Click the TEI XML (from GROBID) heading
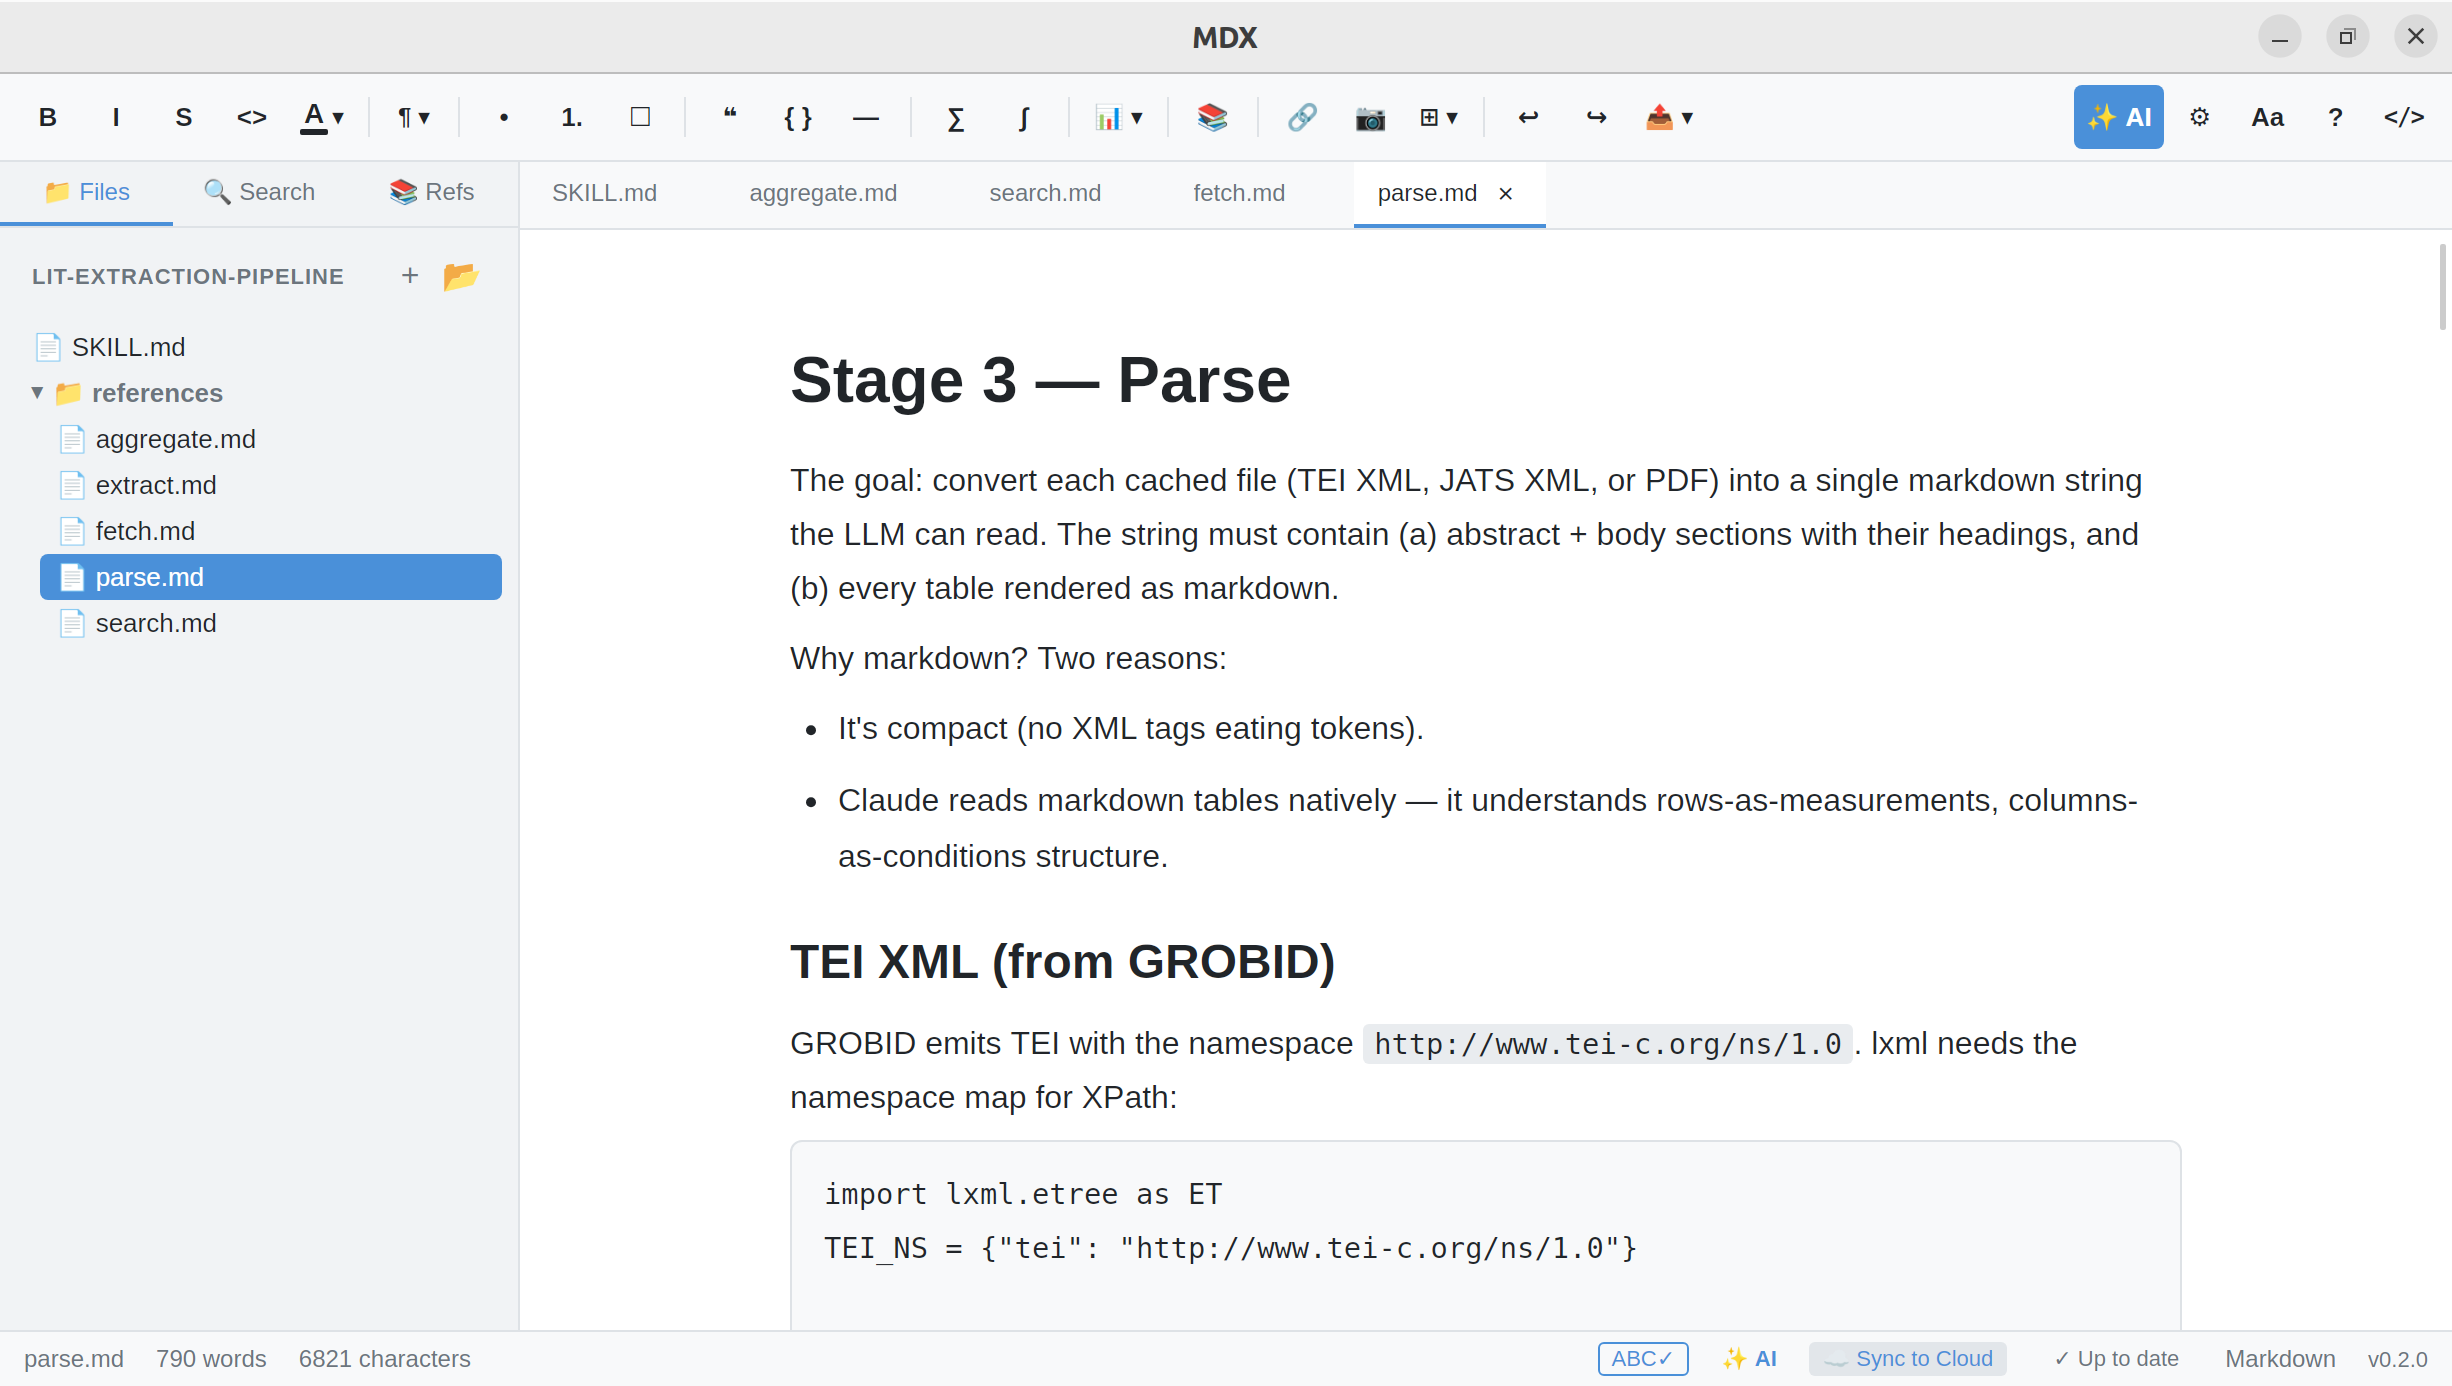This screenshot has height=1386, width=2452. pyautogui.click(x=1062, y=962)
